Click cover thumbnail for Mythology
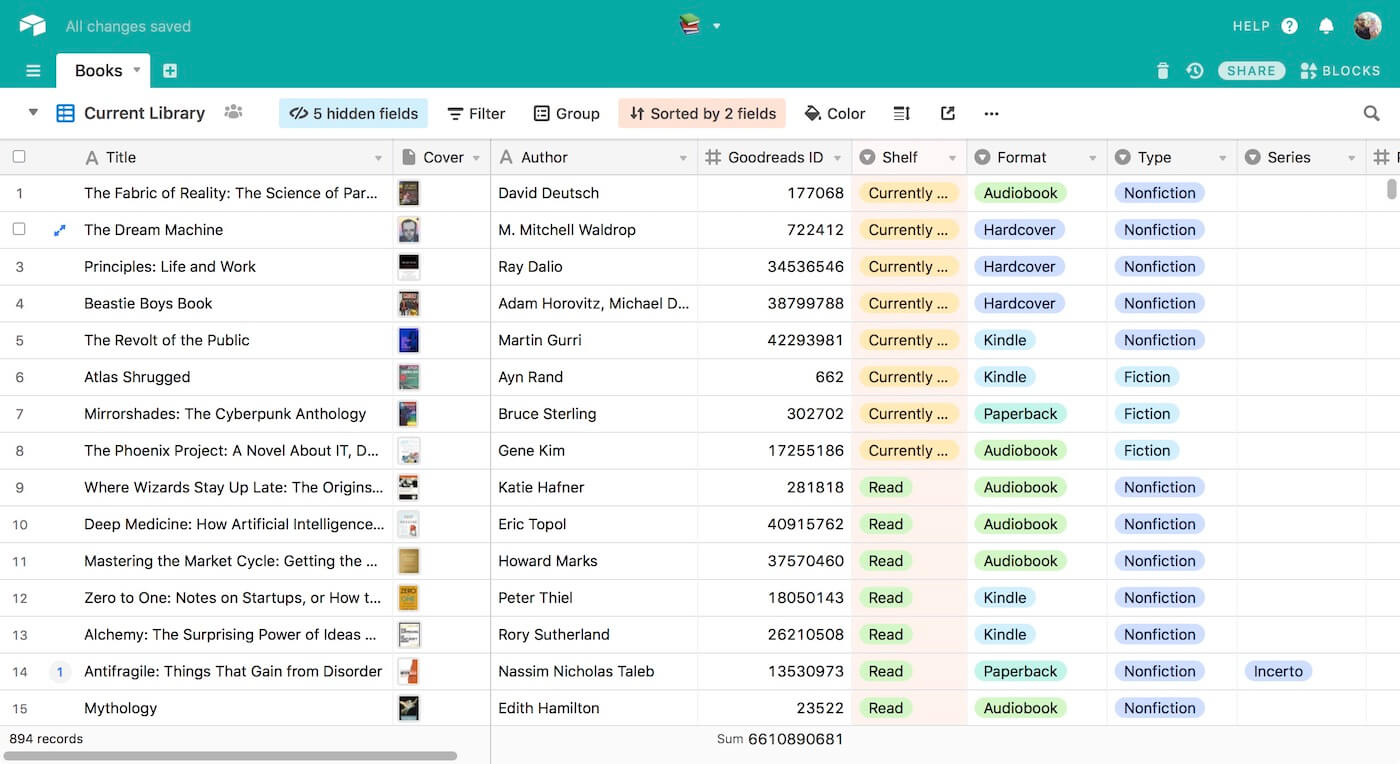Image resolution: width=1400 pixels, height=764 pixels. (408, 708)
